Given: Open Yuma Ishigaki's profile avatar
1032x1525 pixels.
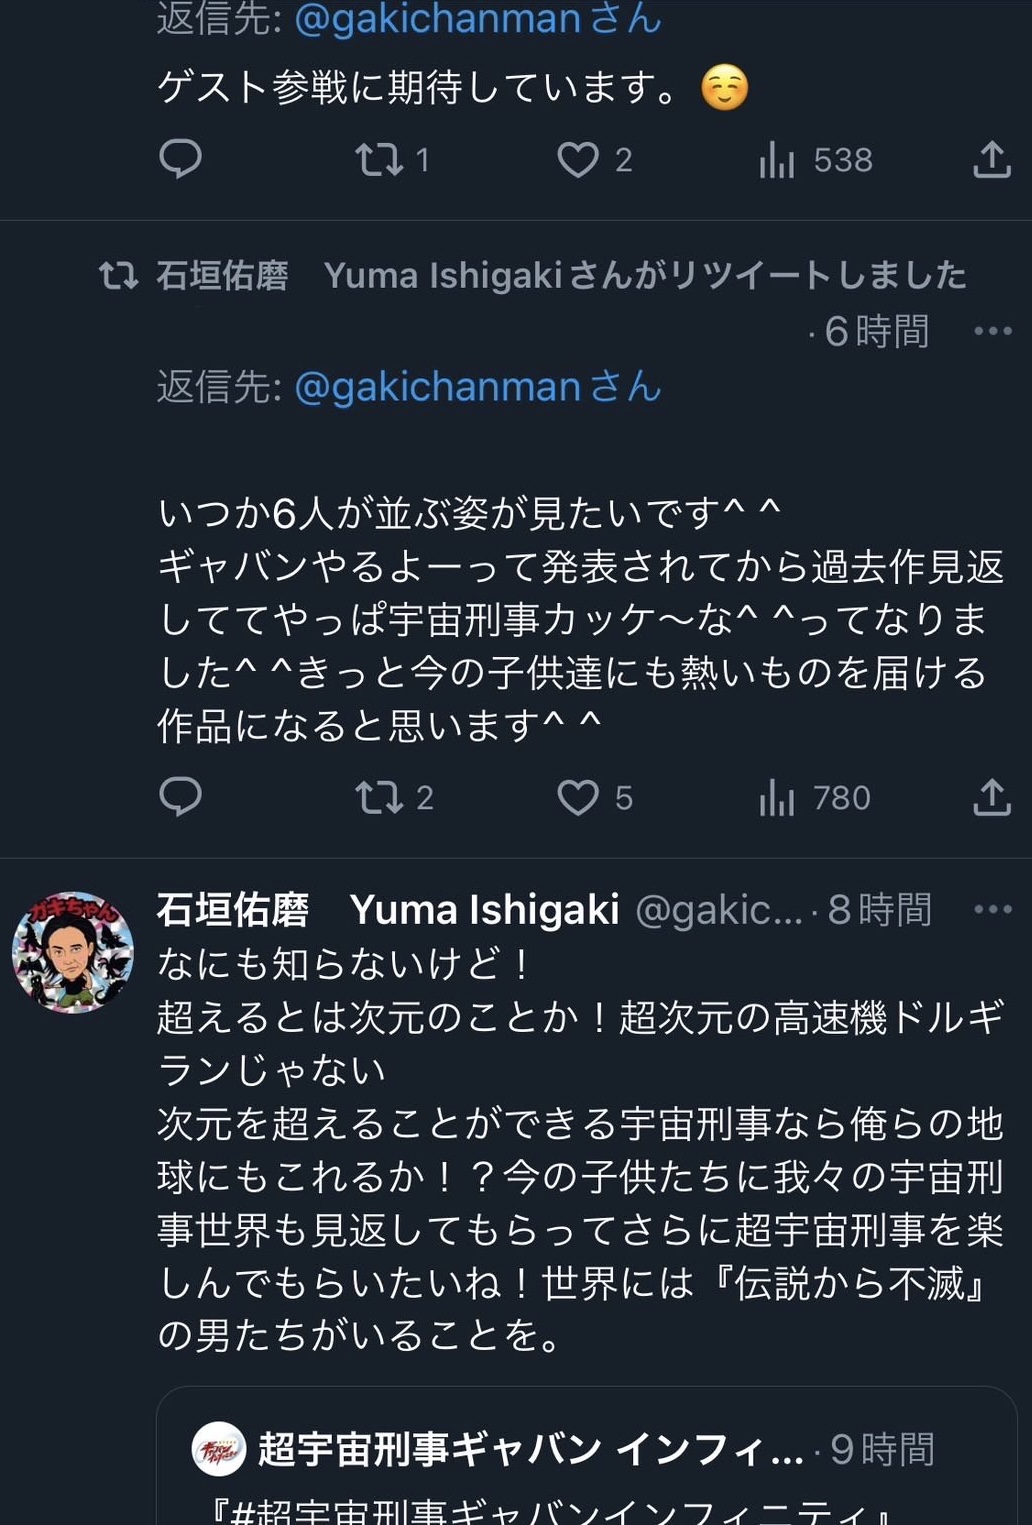Looking at the screenshot, I should coord(73,952).
